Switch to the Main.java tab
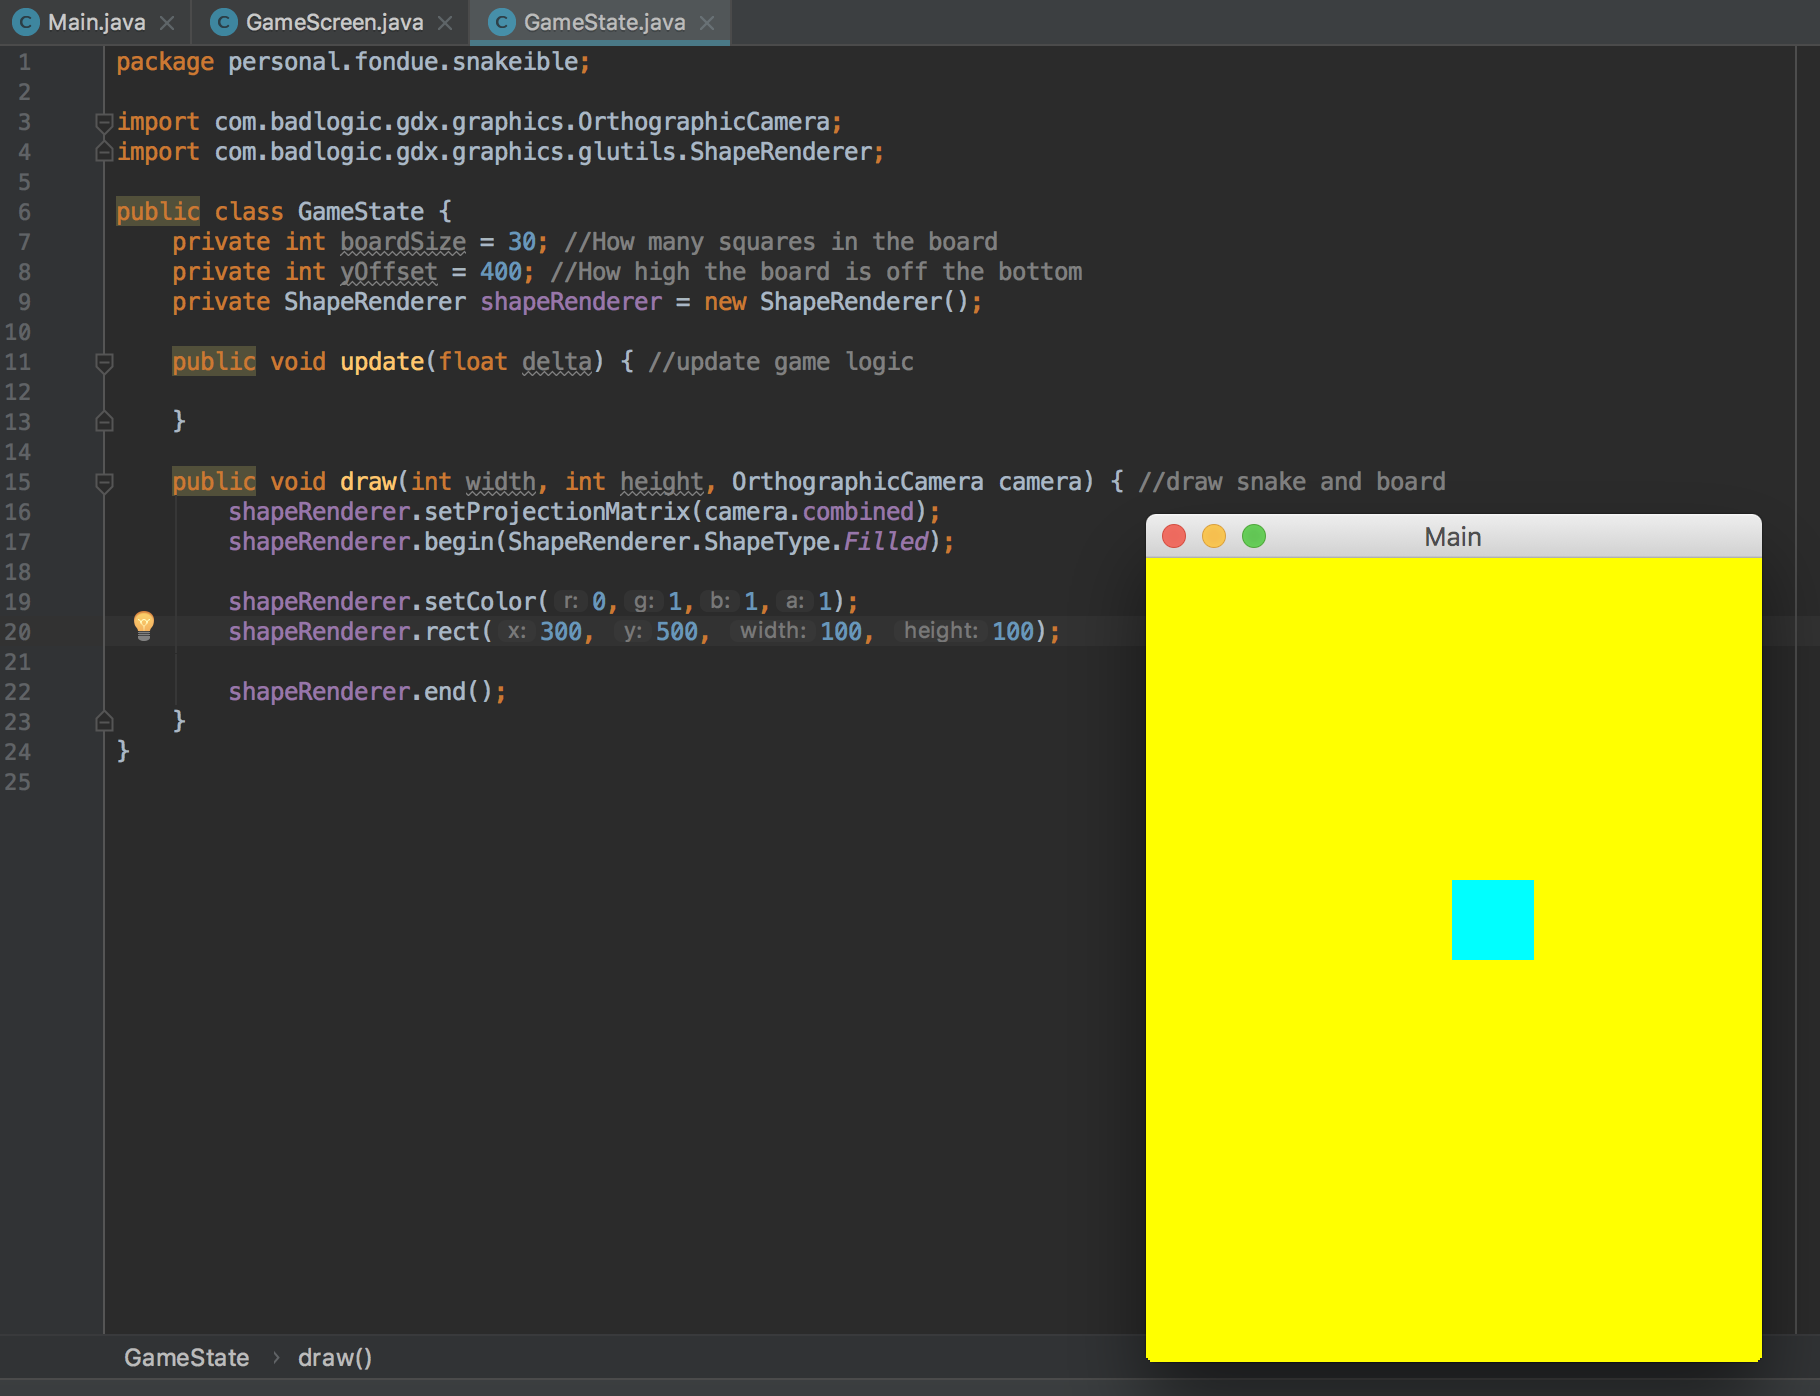Image resolution: width=1820 pixels, height=1396 pixels. [x=96, y=22]
